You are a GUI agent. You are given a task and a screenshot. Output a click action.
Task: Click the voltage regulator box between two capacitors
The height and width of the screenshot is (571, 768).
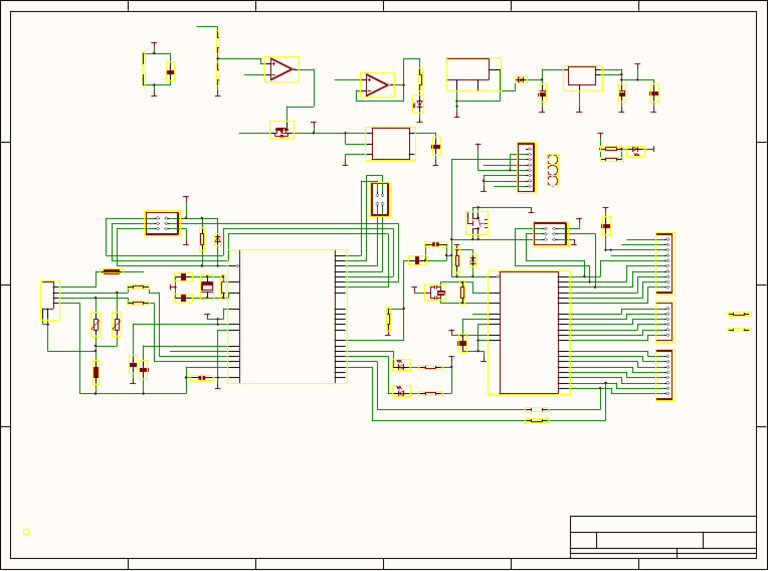click(582, 78)
